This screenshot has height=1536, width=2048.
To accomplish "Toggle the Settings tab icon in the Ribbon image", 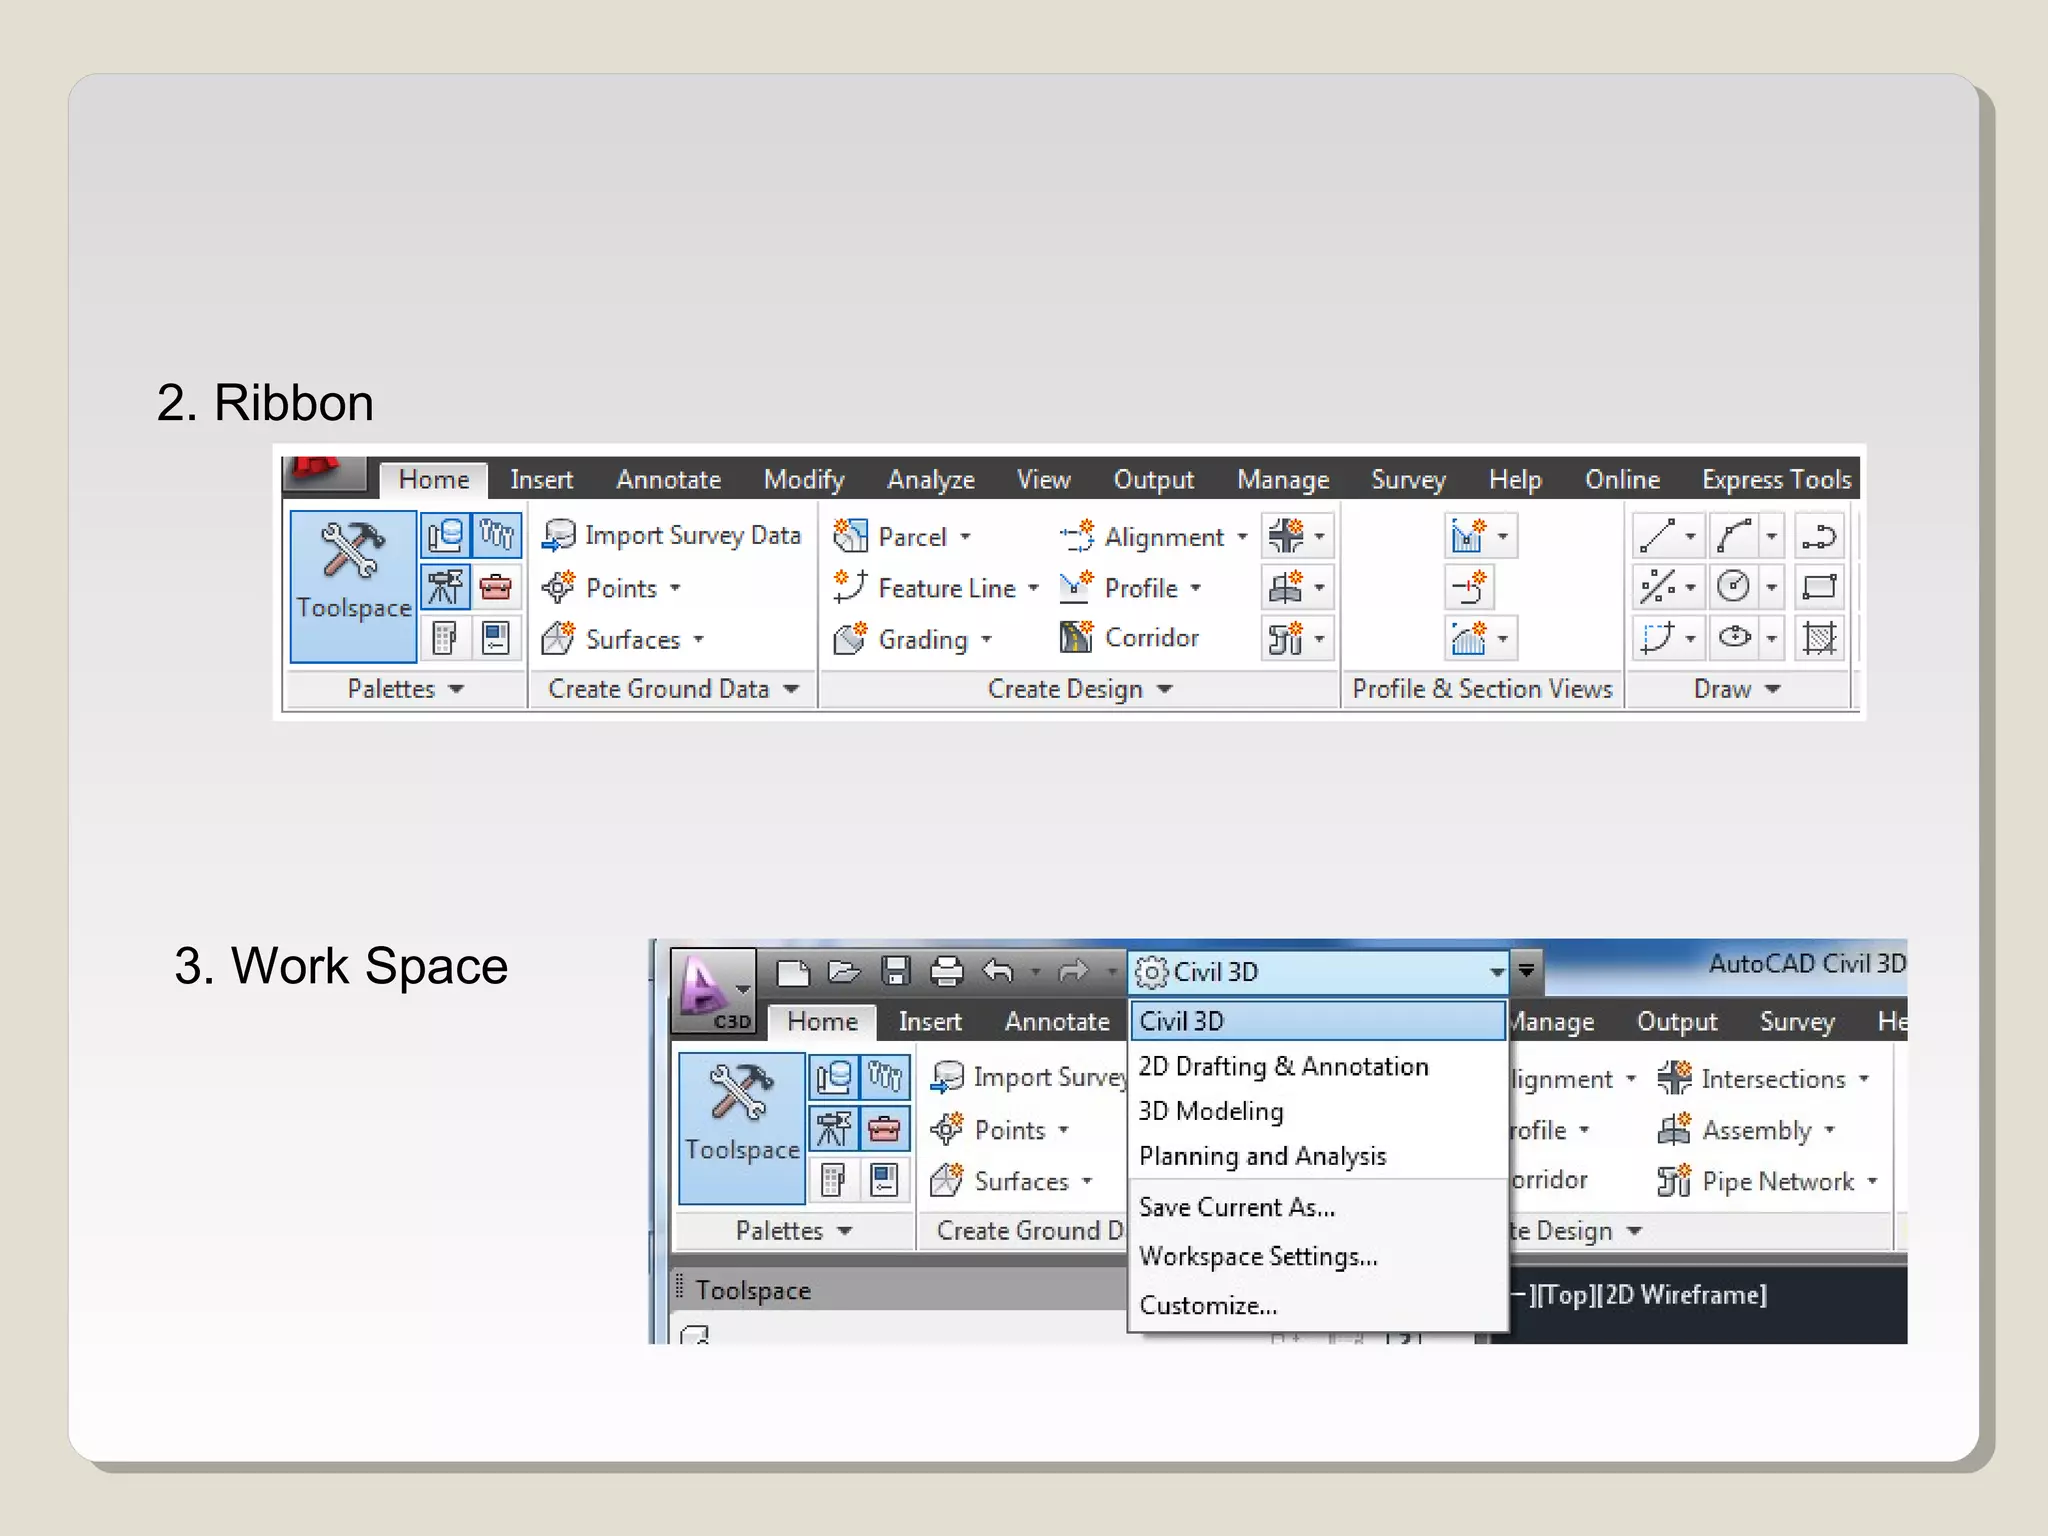I will (x=496, y=536).
